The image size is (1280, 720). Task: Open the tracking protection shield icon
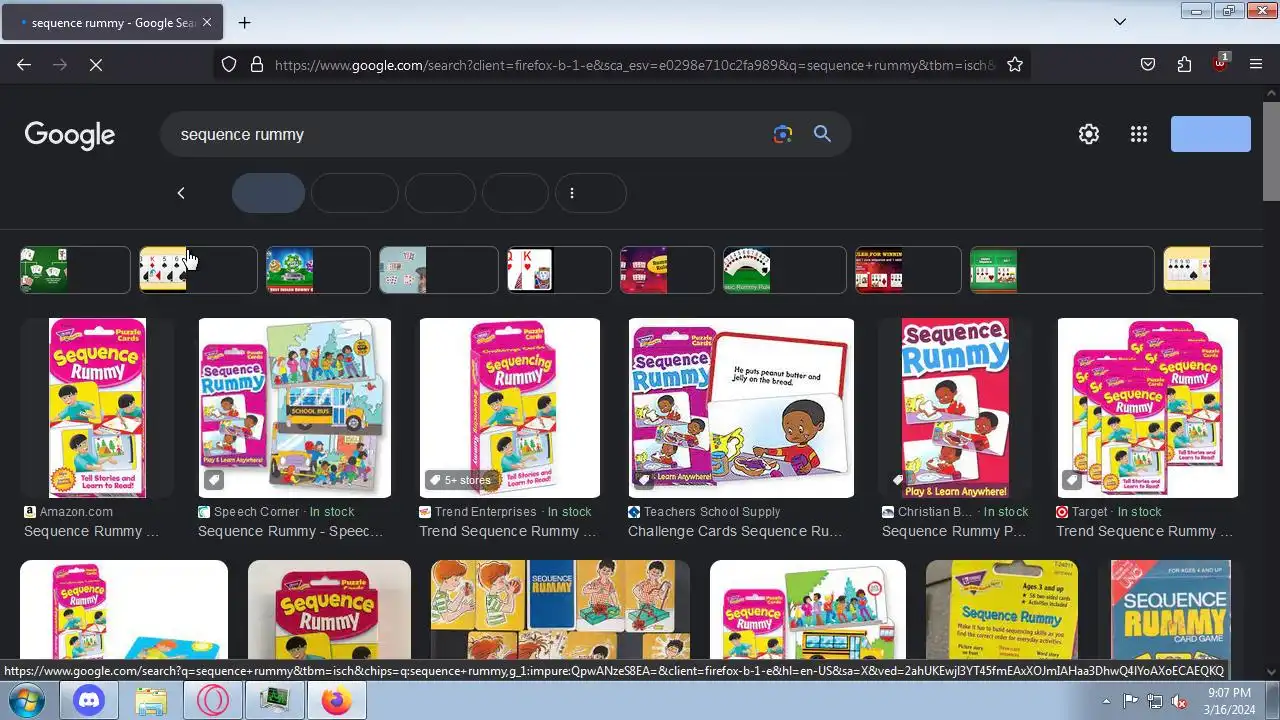tap(229, 64)
